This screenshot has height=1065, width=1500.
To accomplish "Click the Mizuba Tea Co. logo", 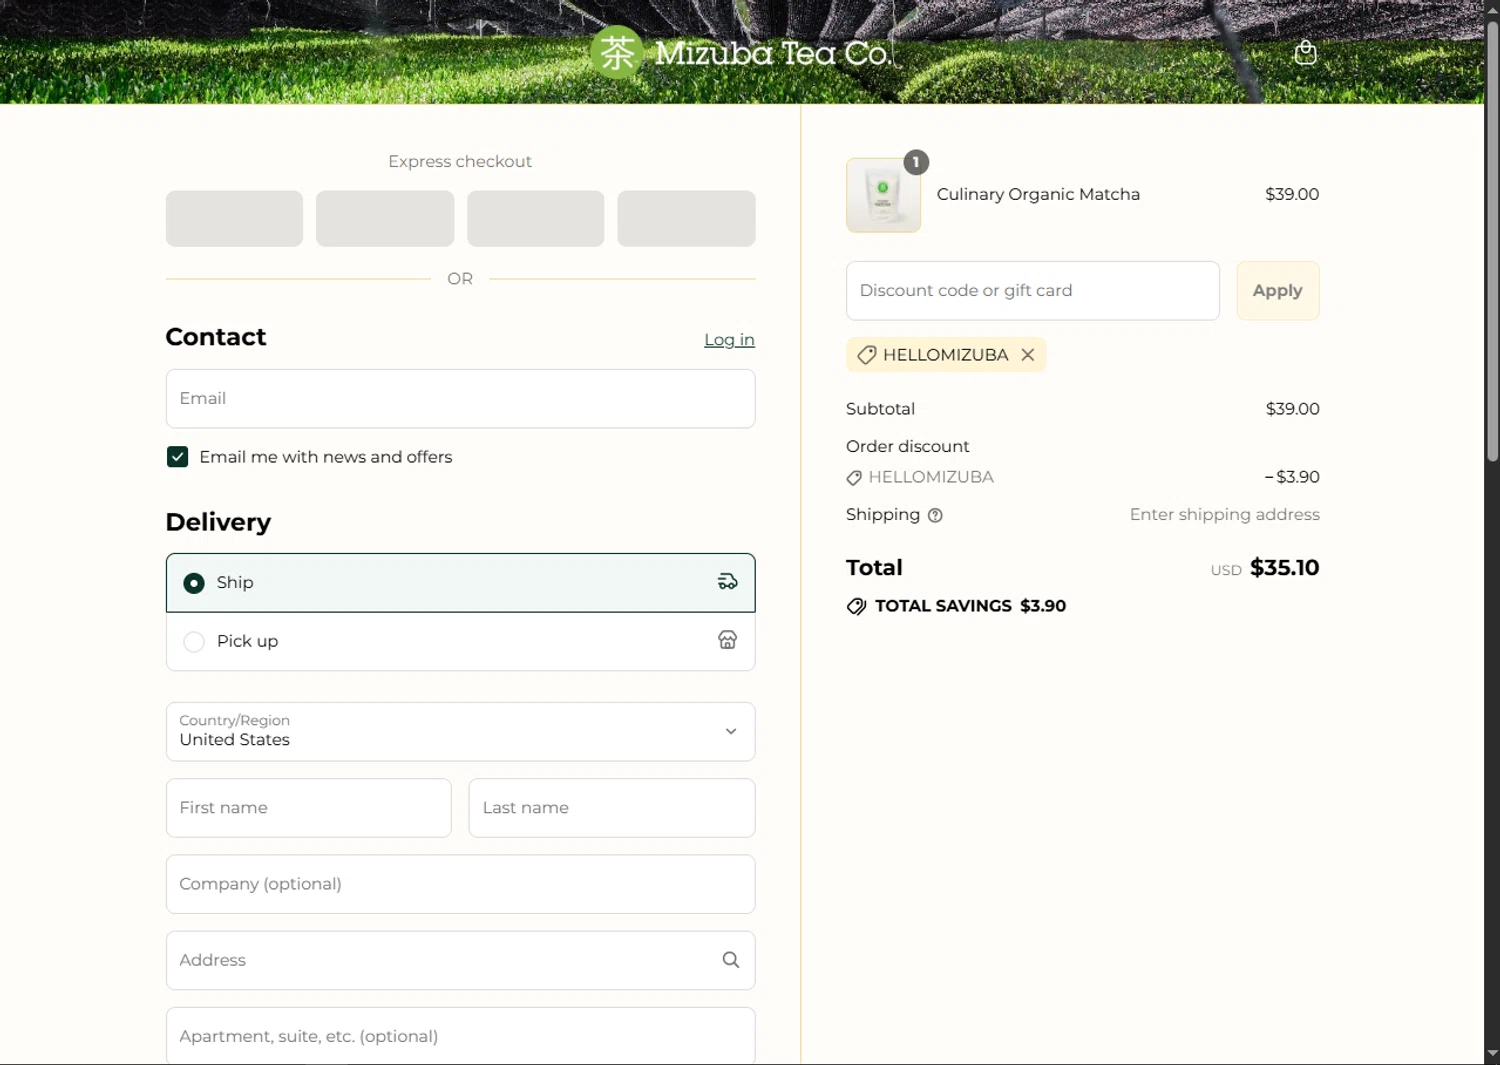I will (x=741, y=52).
